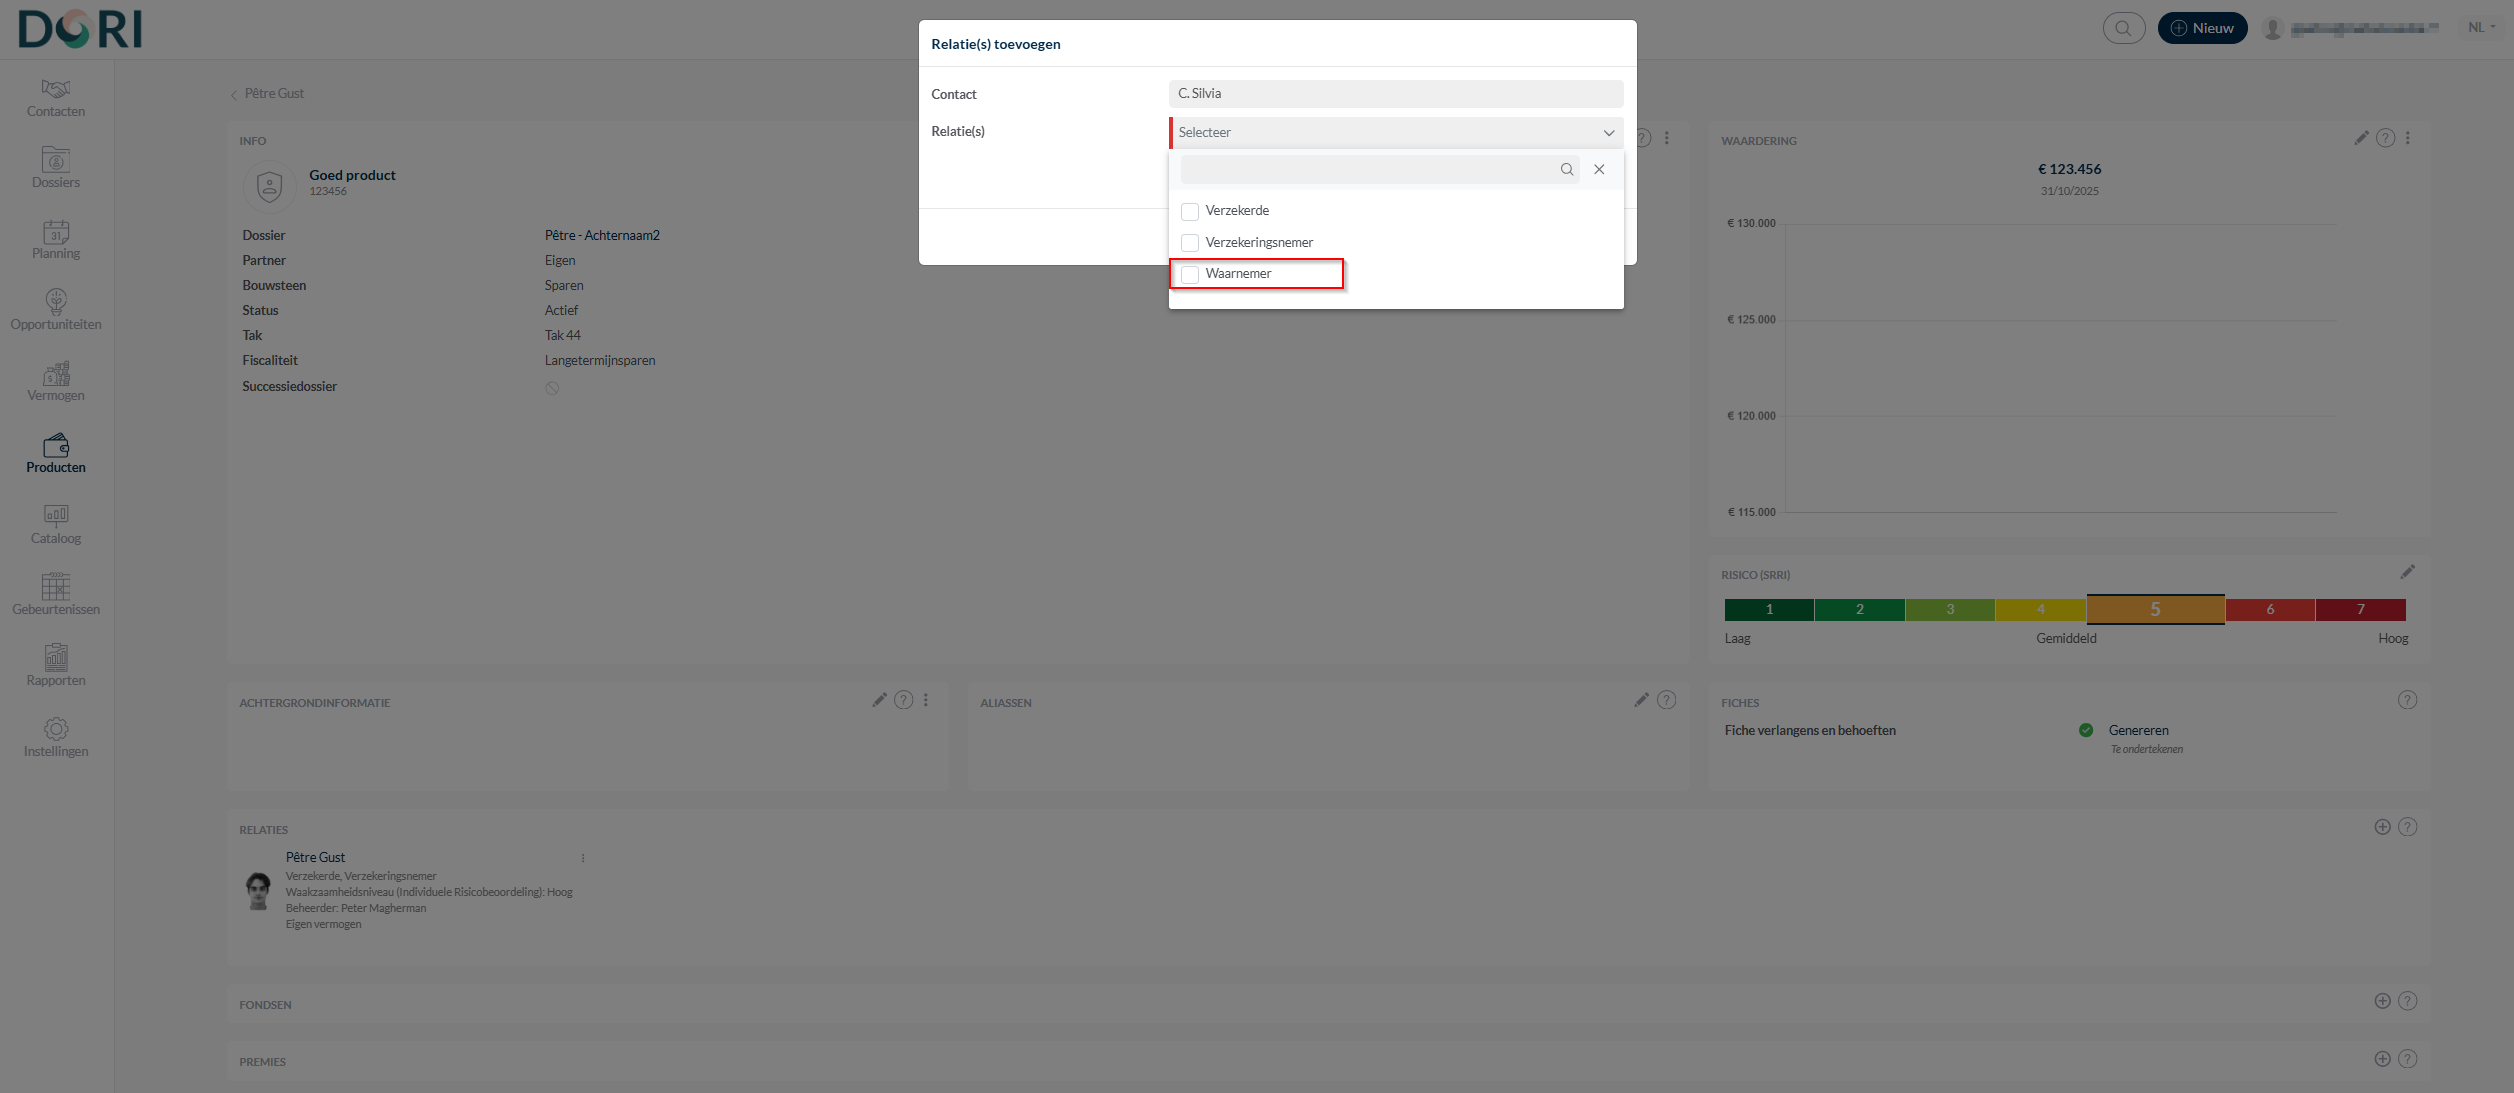2514x1093 pixels.
Task: Click Genereren link in Fiches
Action: [x=2138, y=731]
